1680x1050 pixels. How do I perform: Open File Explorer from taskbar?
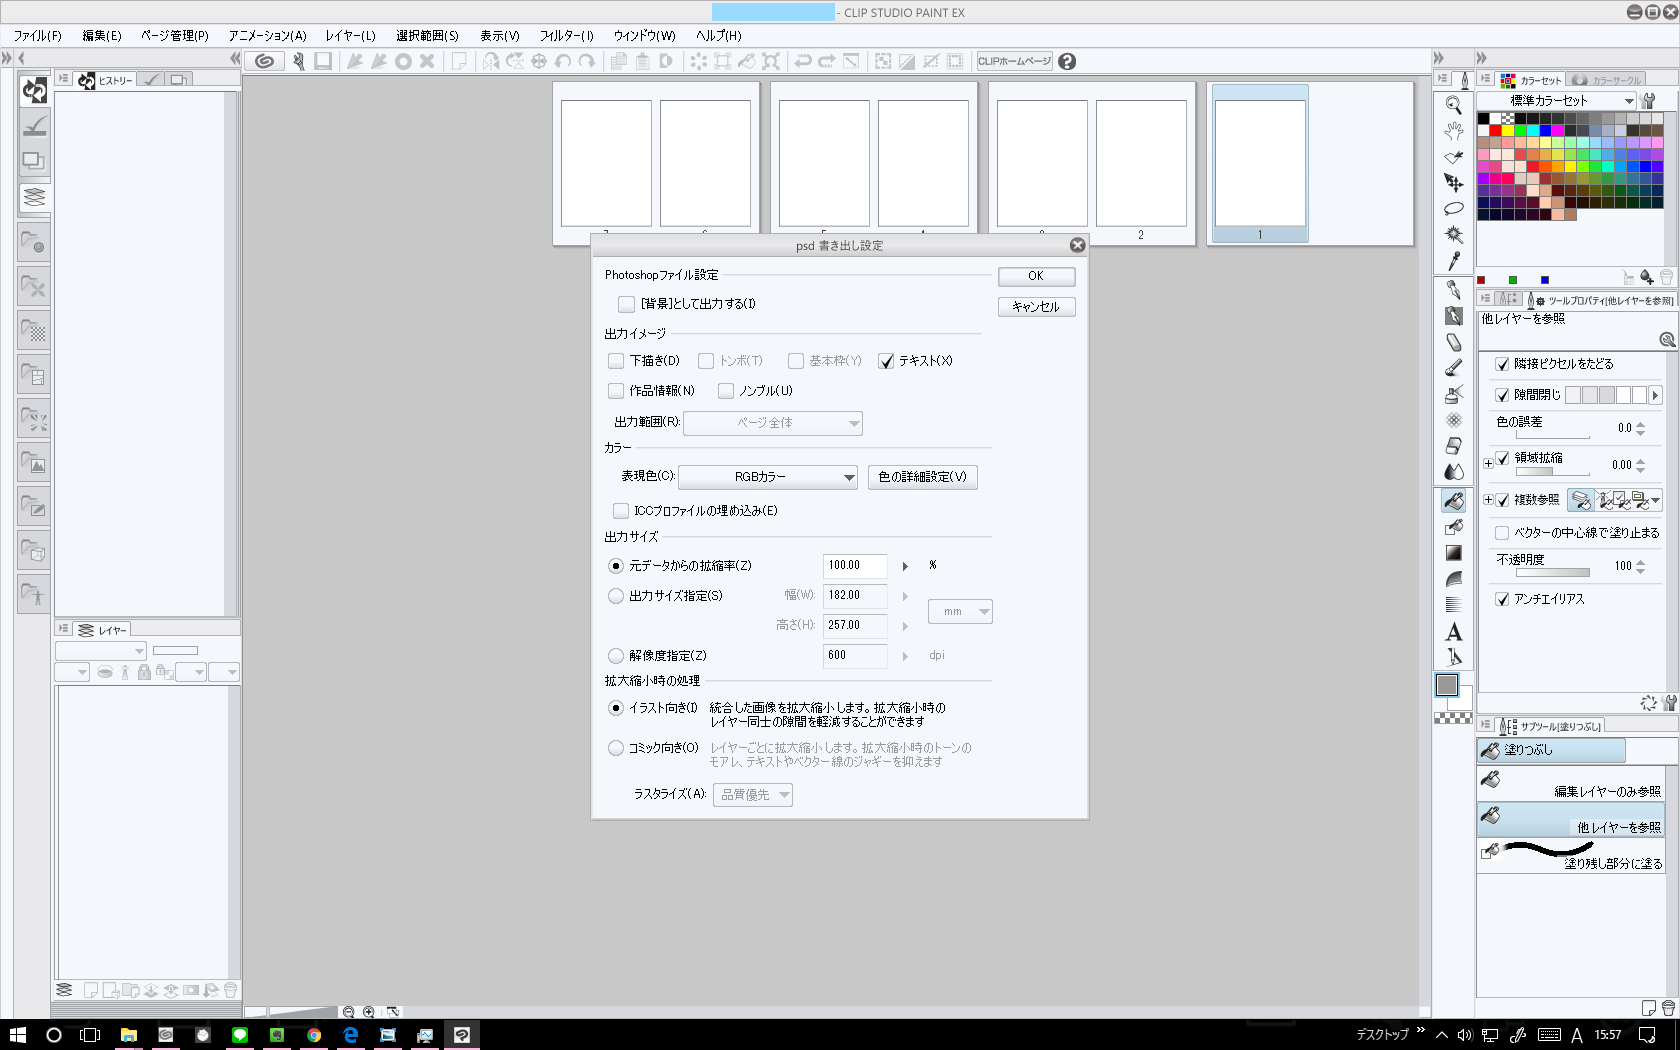[129, 1035]
